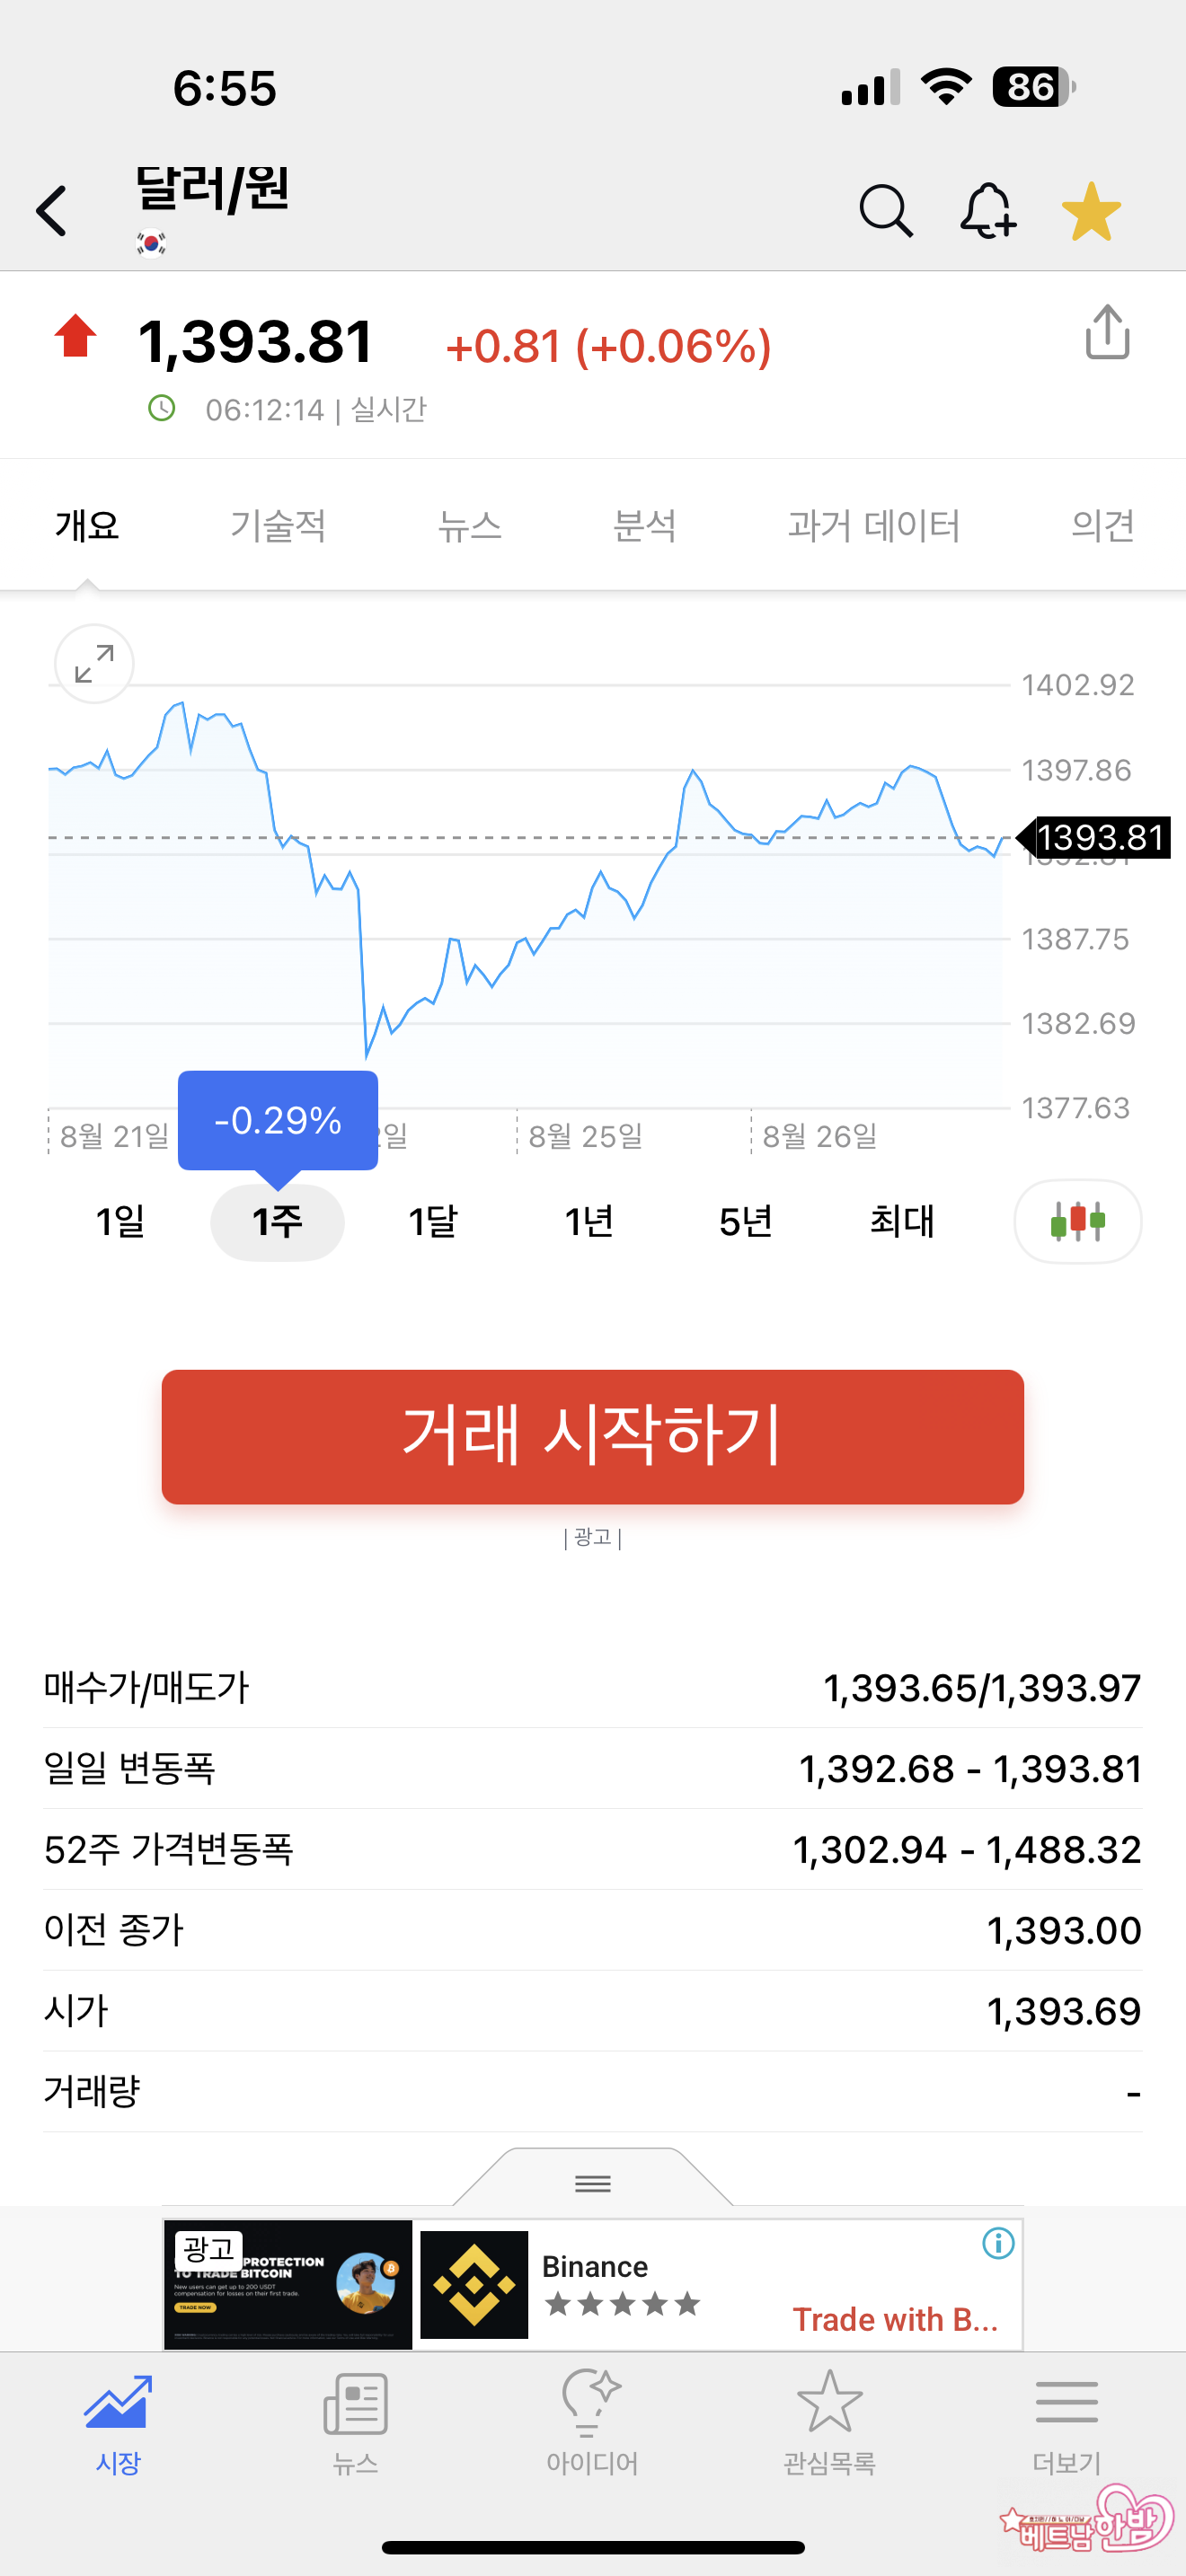This screenshot has width=1186, height=2576.
Task: Select the 1일 chart range
Action: pyautogui.click(x=121, y=1221)
